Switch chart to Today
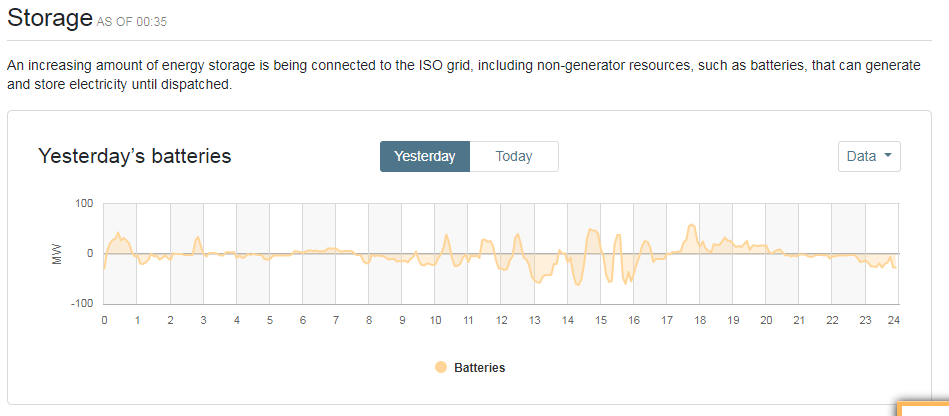The height and width of the screenshot is (416, 949). pyautogui.click(x=514, y=156)
